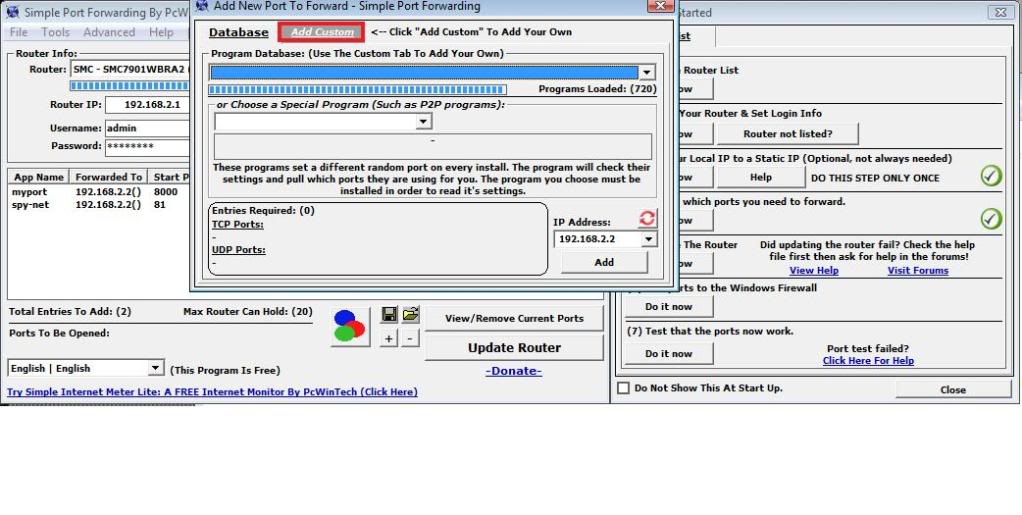
Task: Open the Tools menu
Action: (55, 33)
